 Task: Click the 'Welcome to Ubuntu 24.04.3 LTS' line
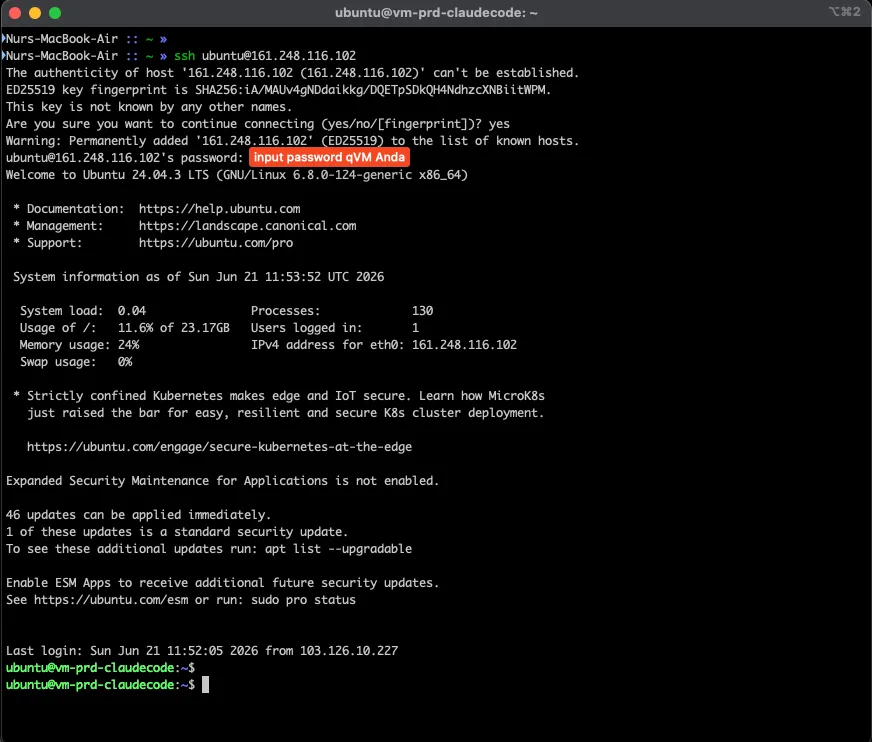[x=237, y=175]
